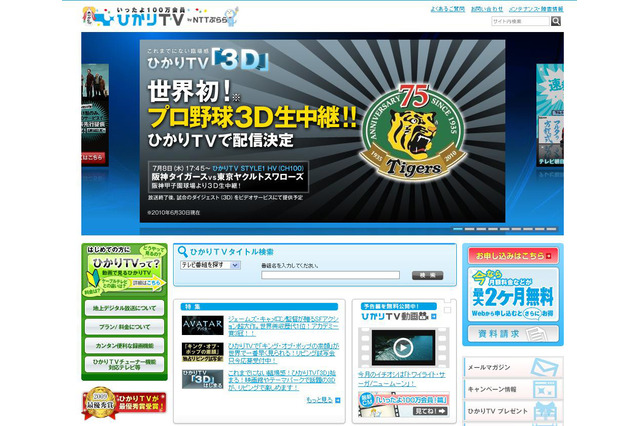This screenshot has width=640, height=426.
Task: Click the arrow icon next to もっと見る
Action: pos(338,400)
